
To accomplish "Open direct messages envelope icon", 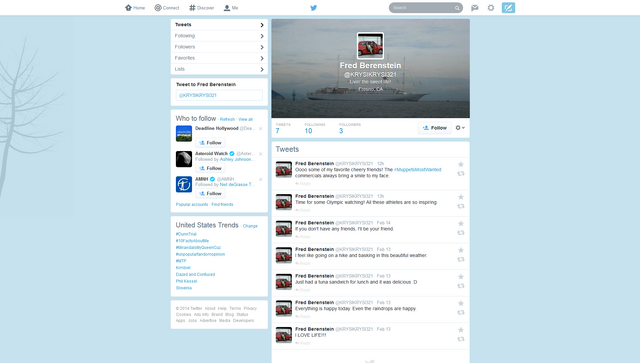I will pos(475,8).
